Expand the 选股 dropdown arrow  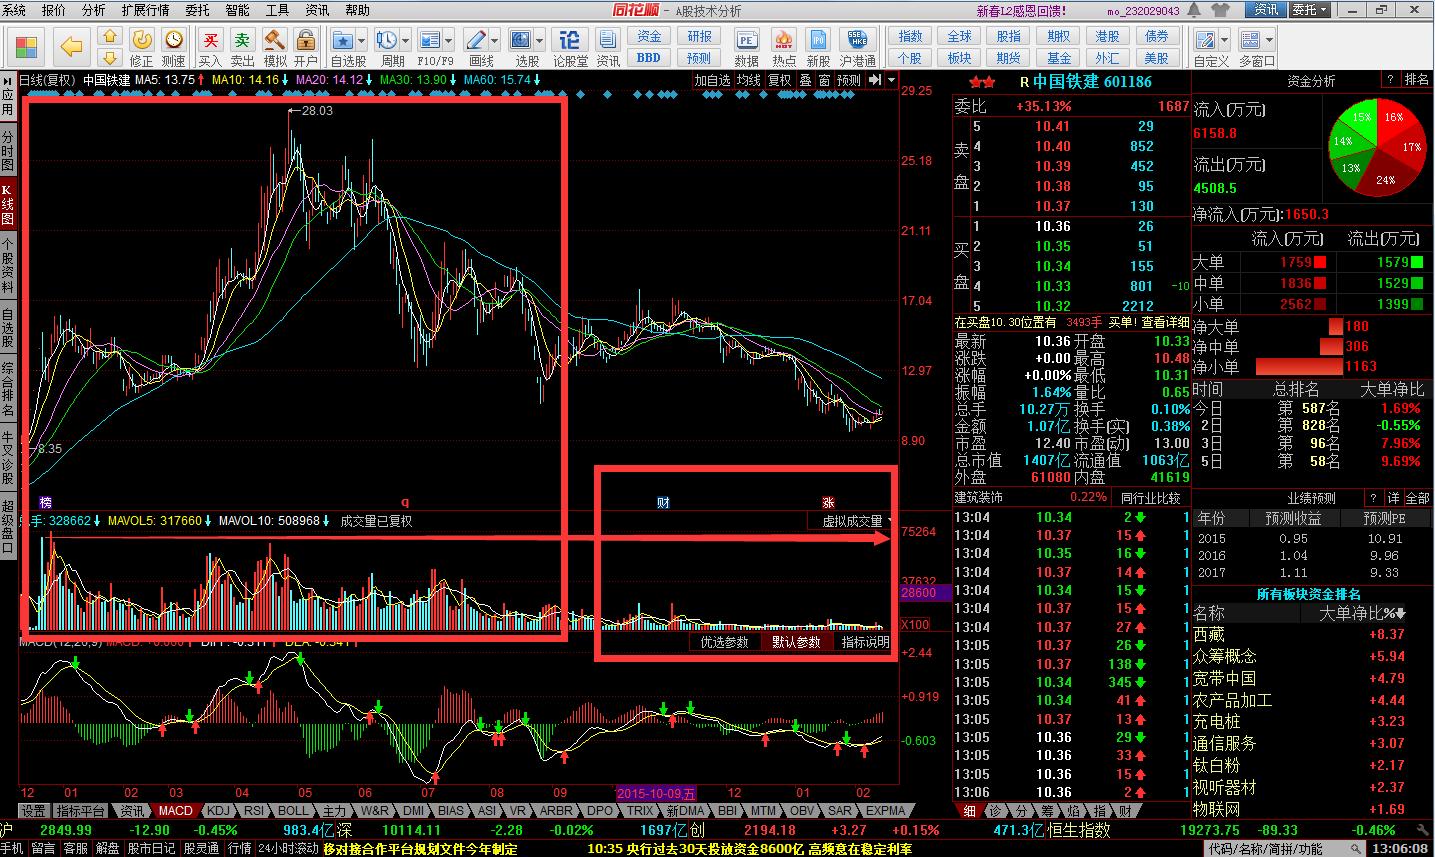tap(539, 40)
